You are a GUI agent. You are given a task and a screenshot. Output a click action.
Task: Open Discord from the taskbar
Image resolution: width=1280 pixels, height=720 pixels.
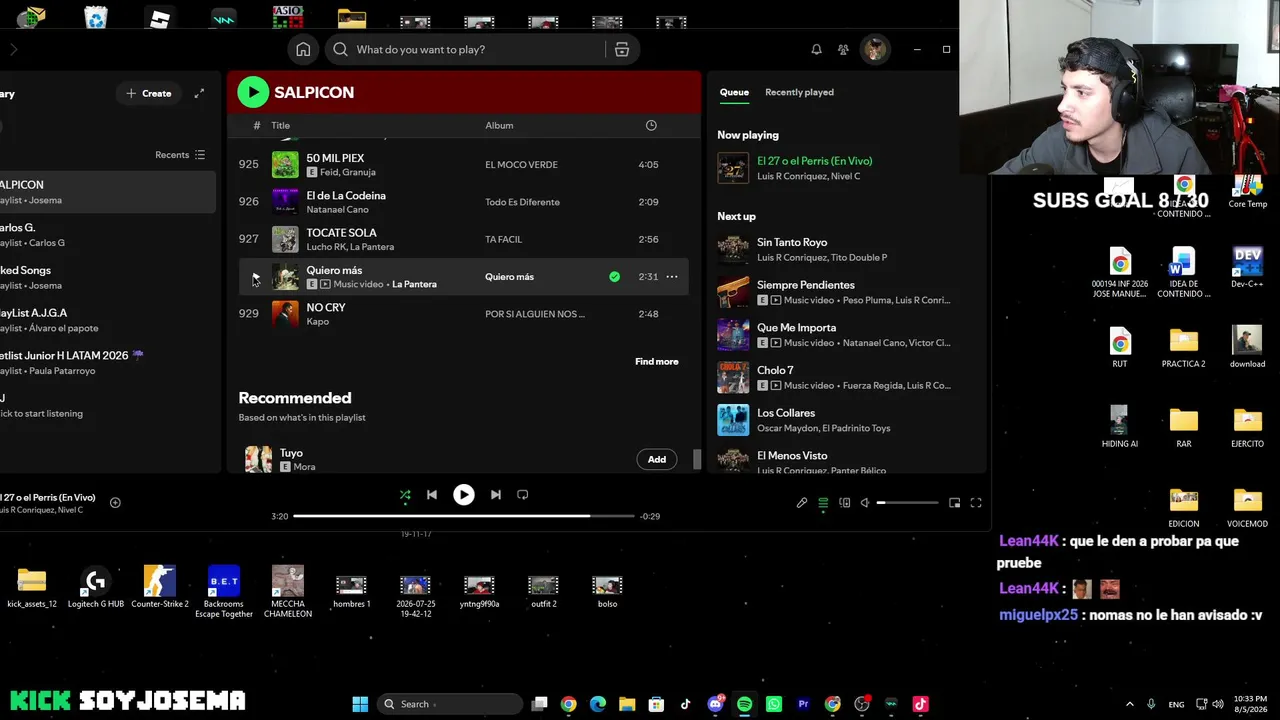click(715, 704)
